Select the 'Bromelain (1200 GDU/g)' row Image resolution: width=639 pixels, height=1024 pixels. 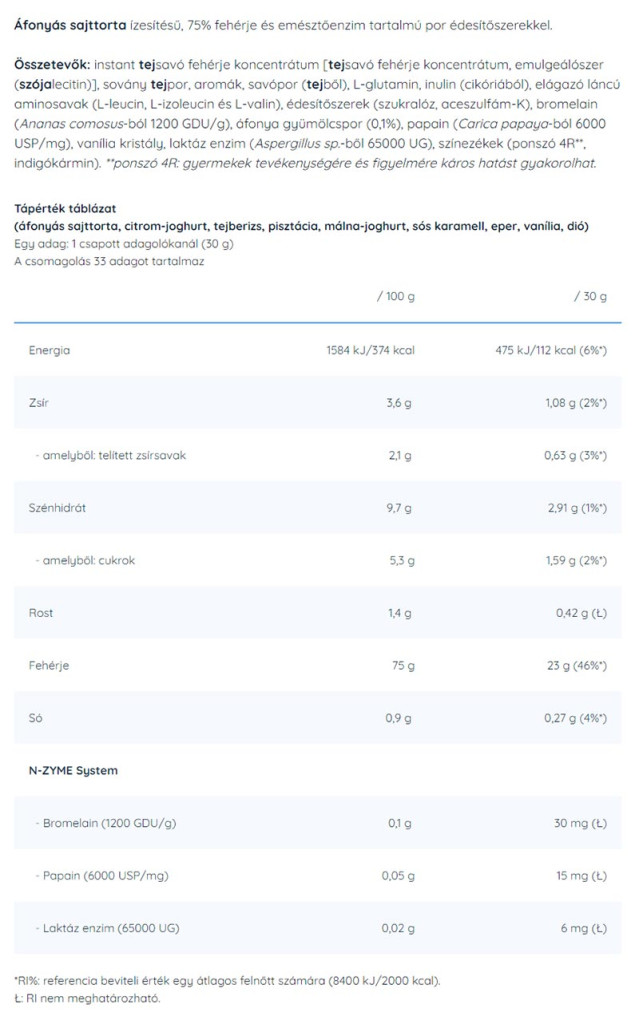coord(110,822)
